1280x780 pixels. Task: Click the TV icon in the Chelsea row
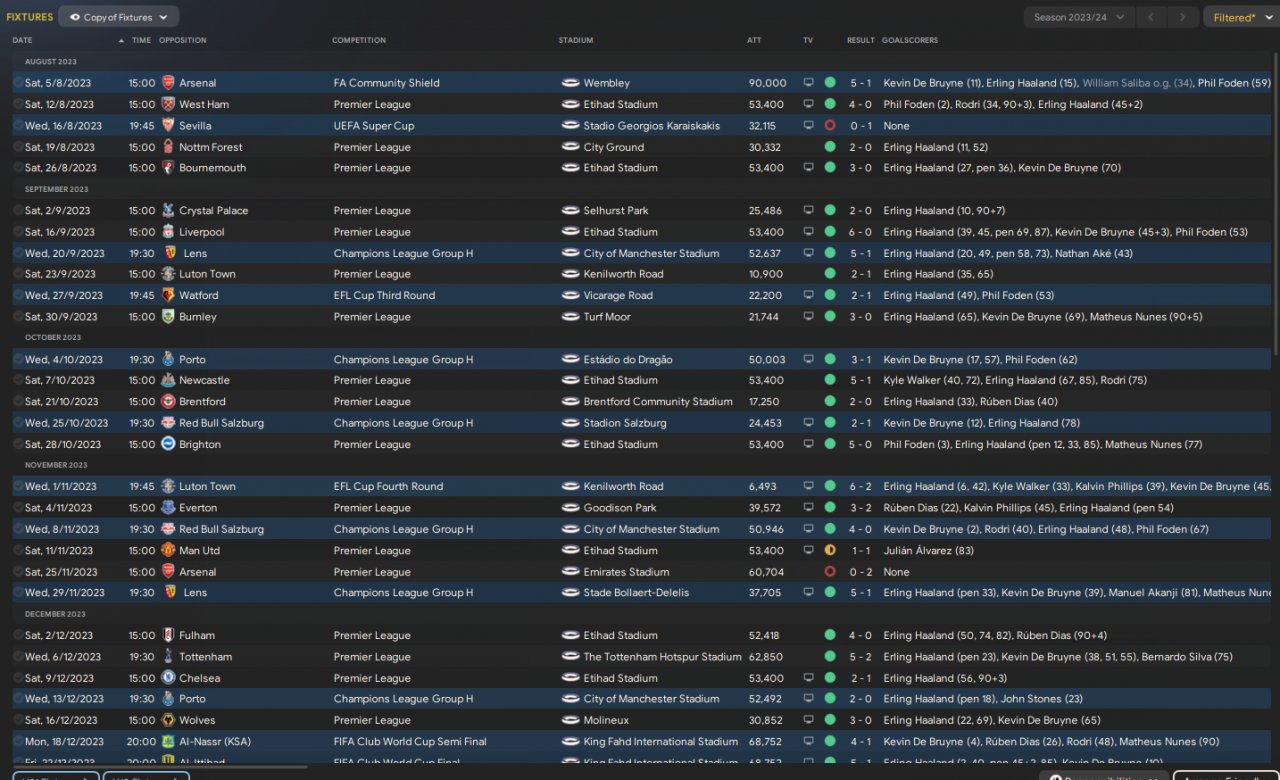[808, 678]
